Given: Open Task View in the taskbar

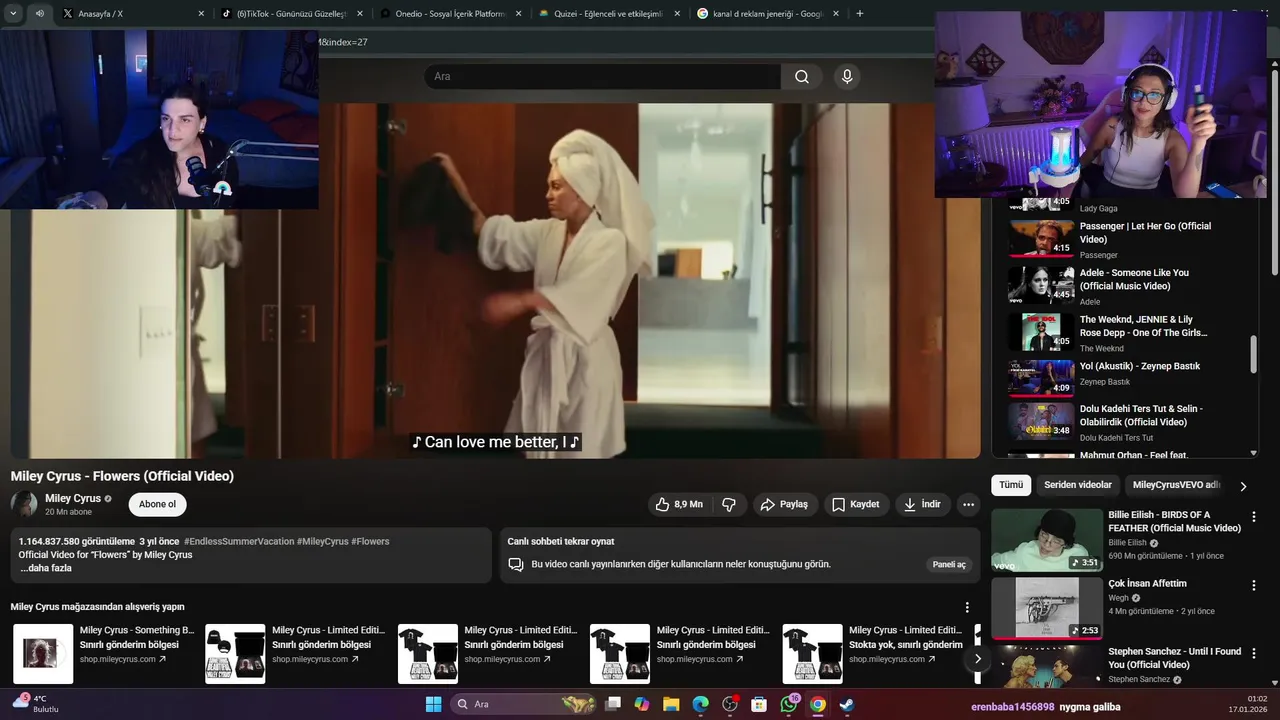Looking at the screenshot, I should pyautogui.click(x=614, y=704).
